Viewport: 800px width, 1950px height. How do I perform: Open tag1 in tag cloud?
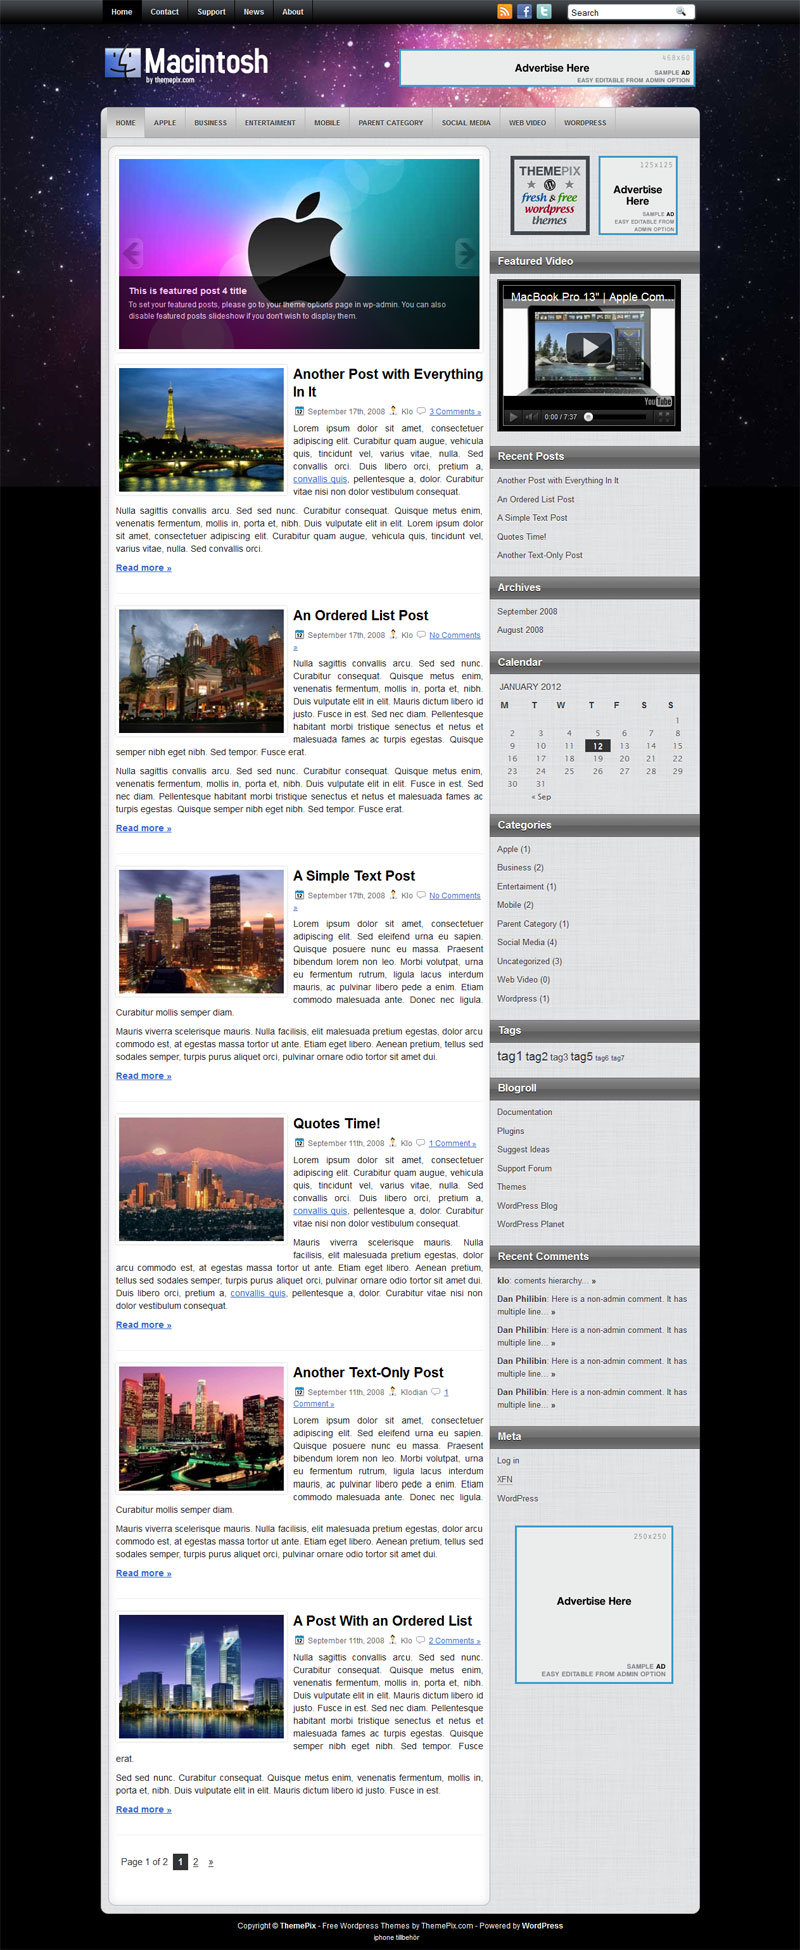coord(509,1056)
